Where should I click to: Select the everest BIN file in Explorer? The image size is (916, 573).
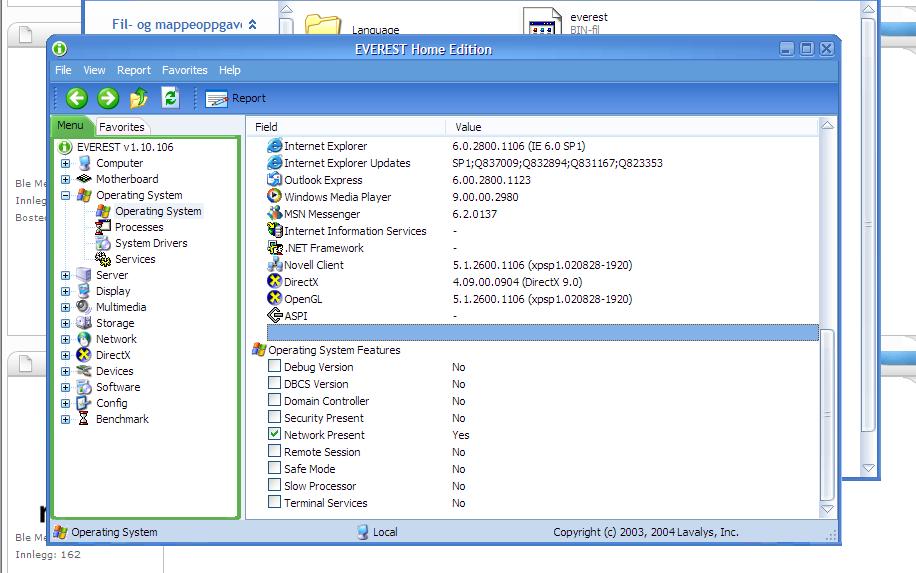point(565,22)
